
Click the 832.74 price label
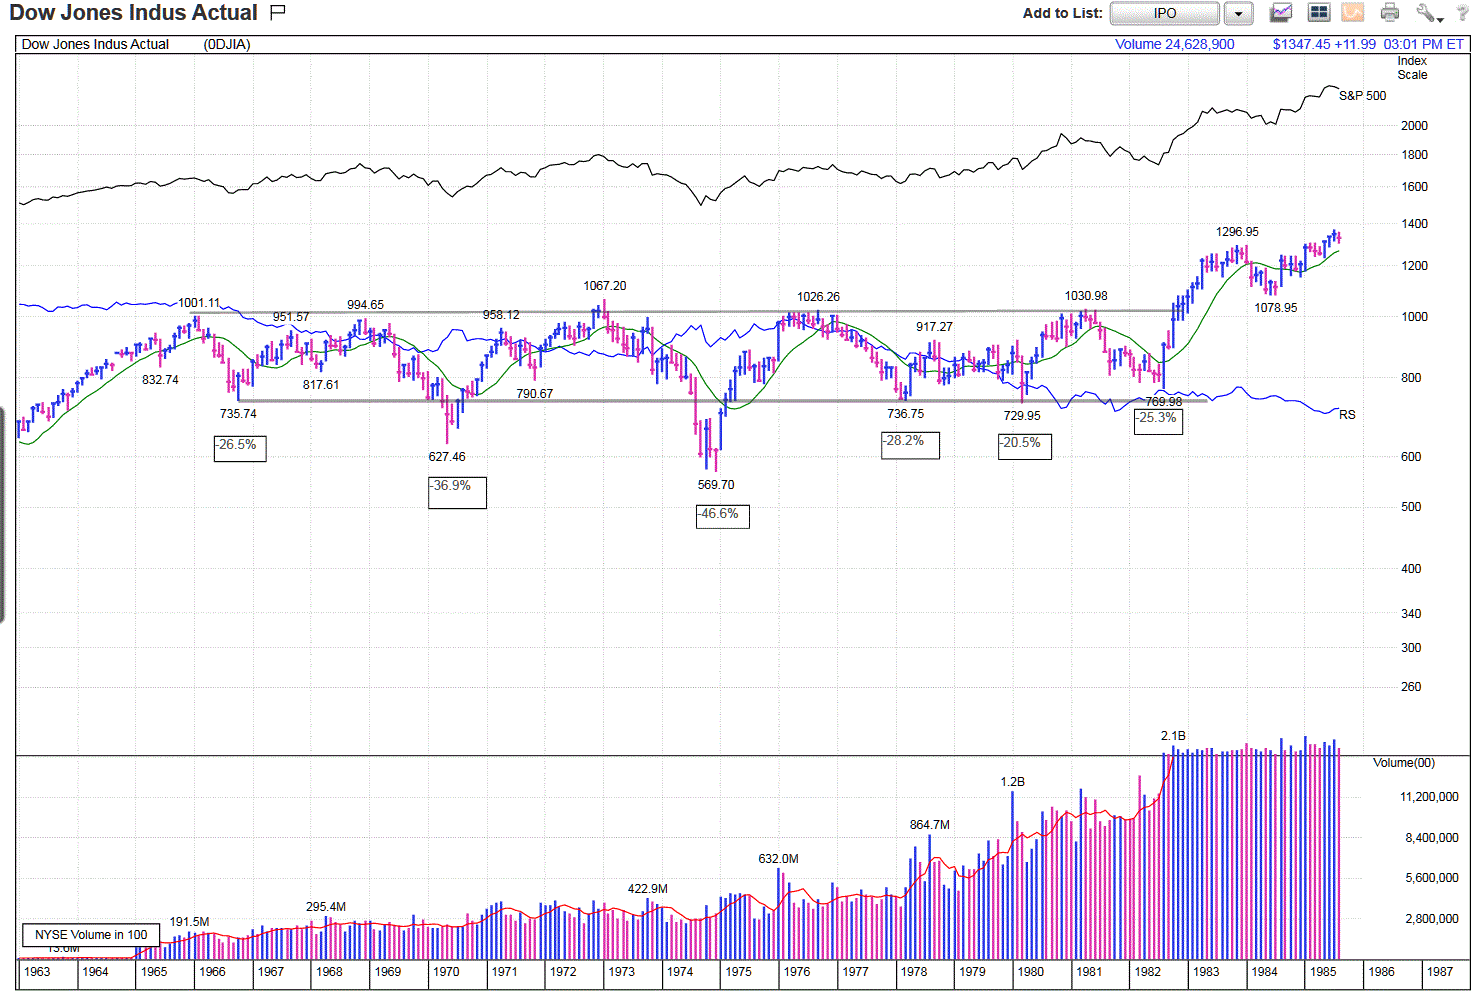(x=160, y=380)
